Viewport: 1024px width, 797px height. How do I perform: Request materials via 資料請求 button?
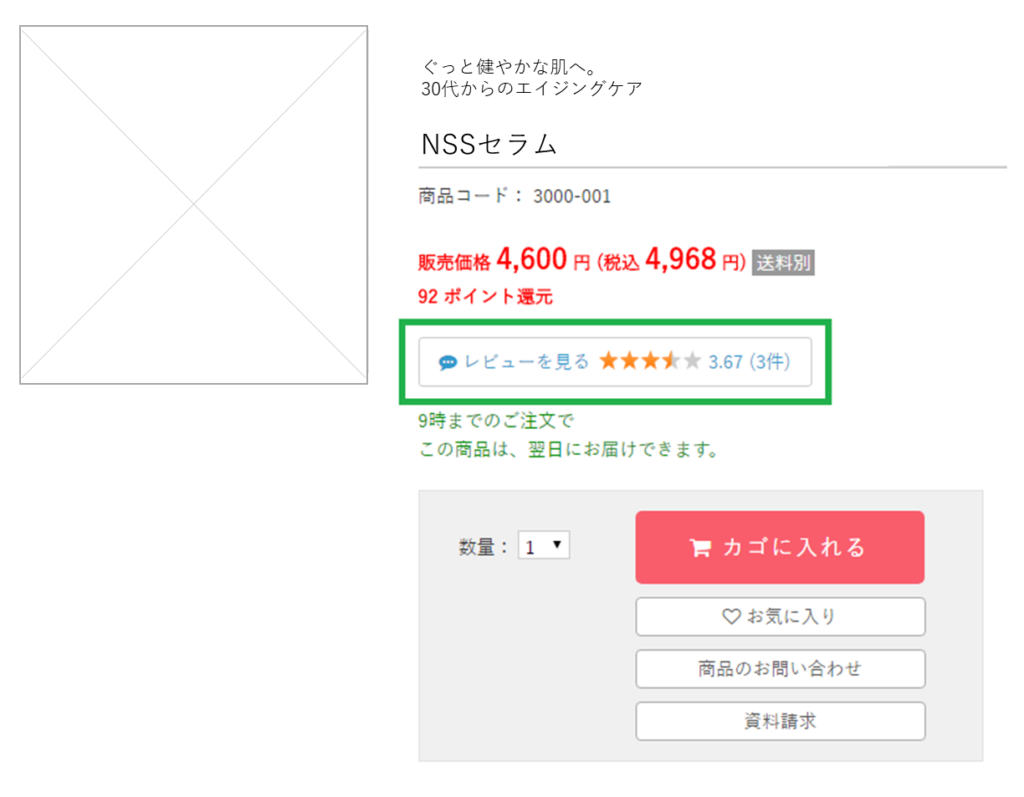(780, 721)
